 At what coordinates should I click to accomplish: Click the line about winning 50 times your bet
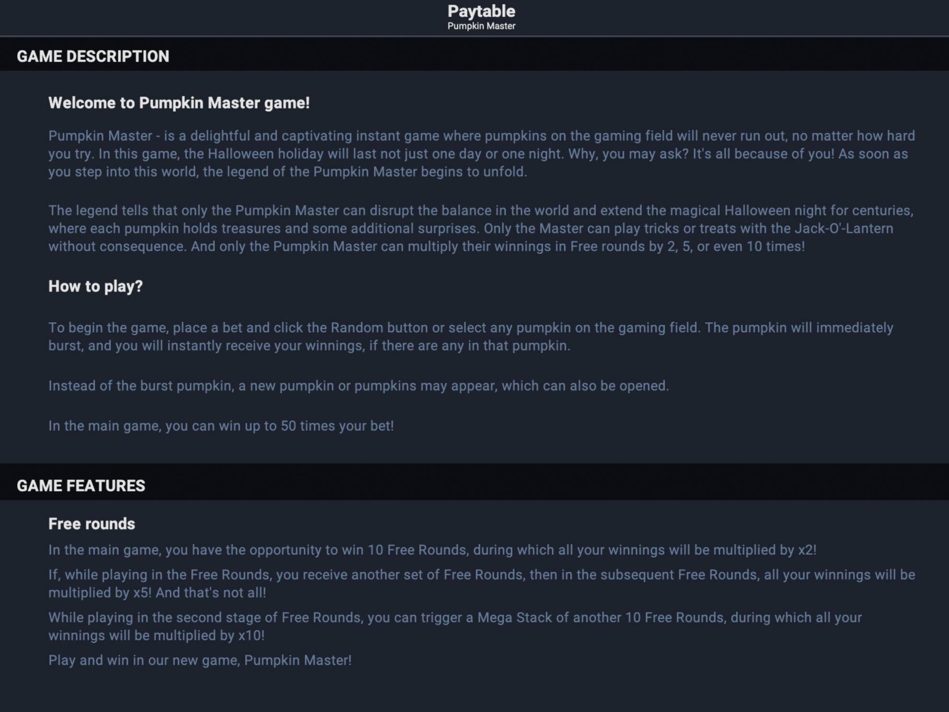tap(221, 426)
